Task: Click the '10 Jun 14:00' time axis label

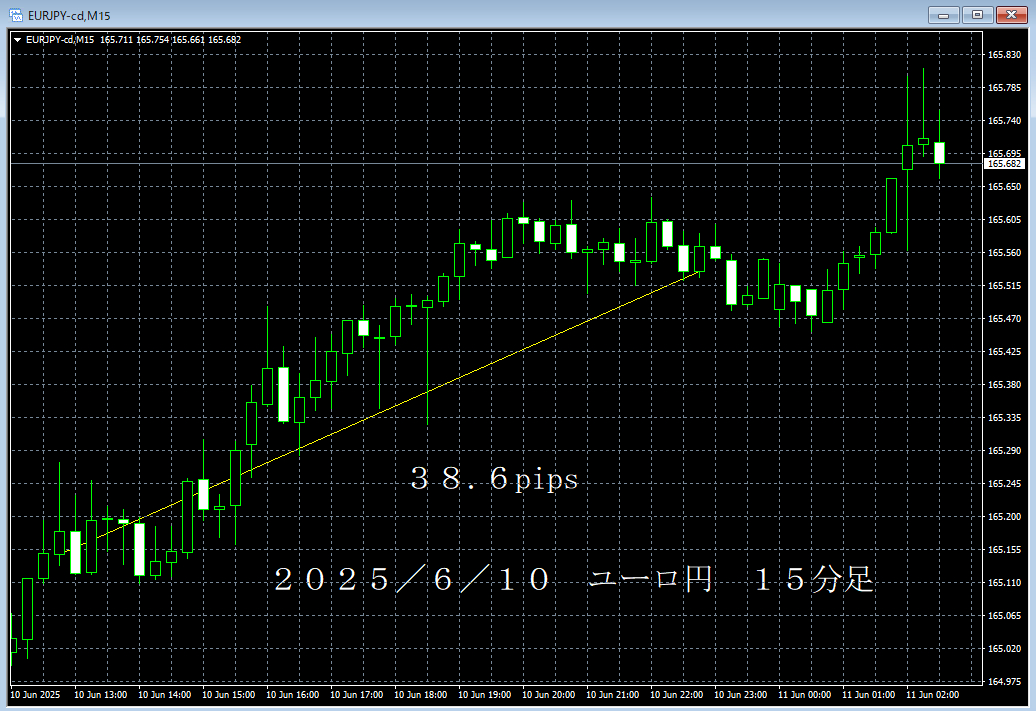Action: point(165,694)
